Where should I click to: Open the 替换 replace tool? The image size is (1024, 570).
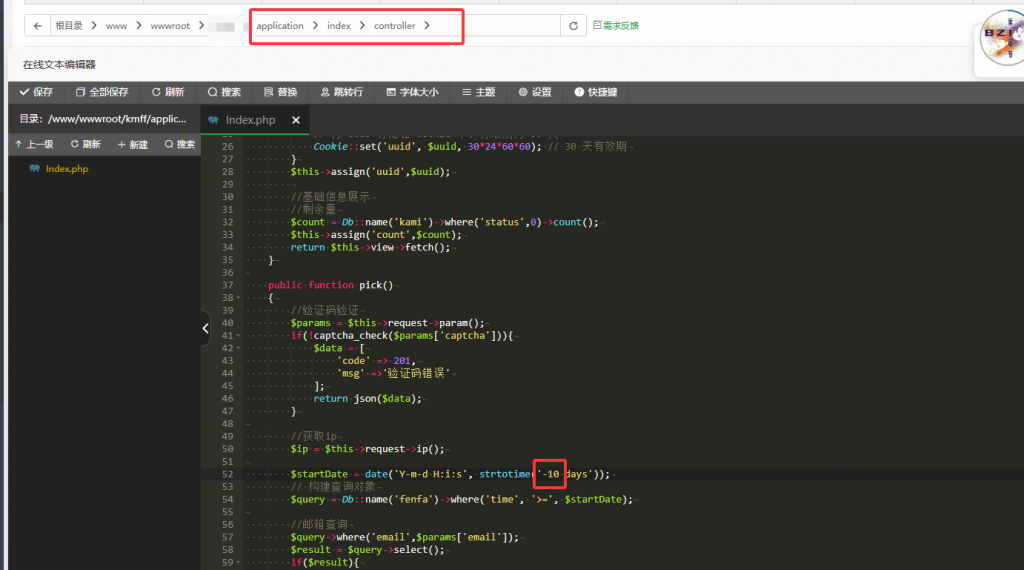[x=280, y=92]
